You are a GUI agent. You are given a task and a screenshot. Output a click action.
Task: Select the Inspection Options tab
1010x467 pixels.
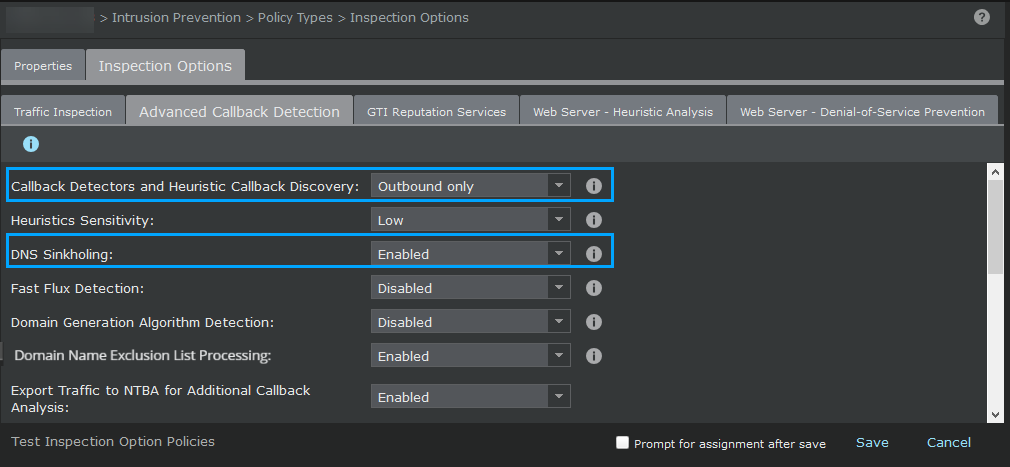[166, 65]
